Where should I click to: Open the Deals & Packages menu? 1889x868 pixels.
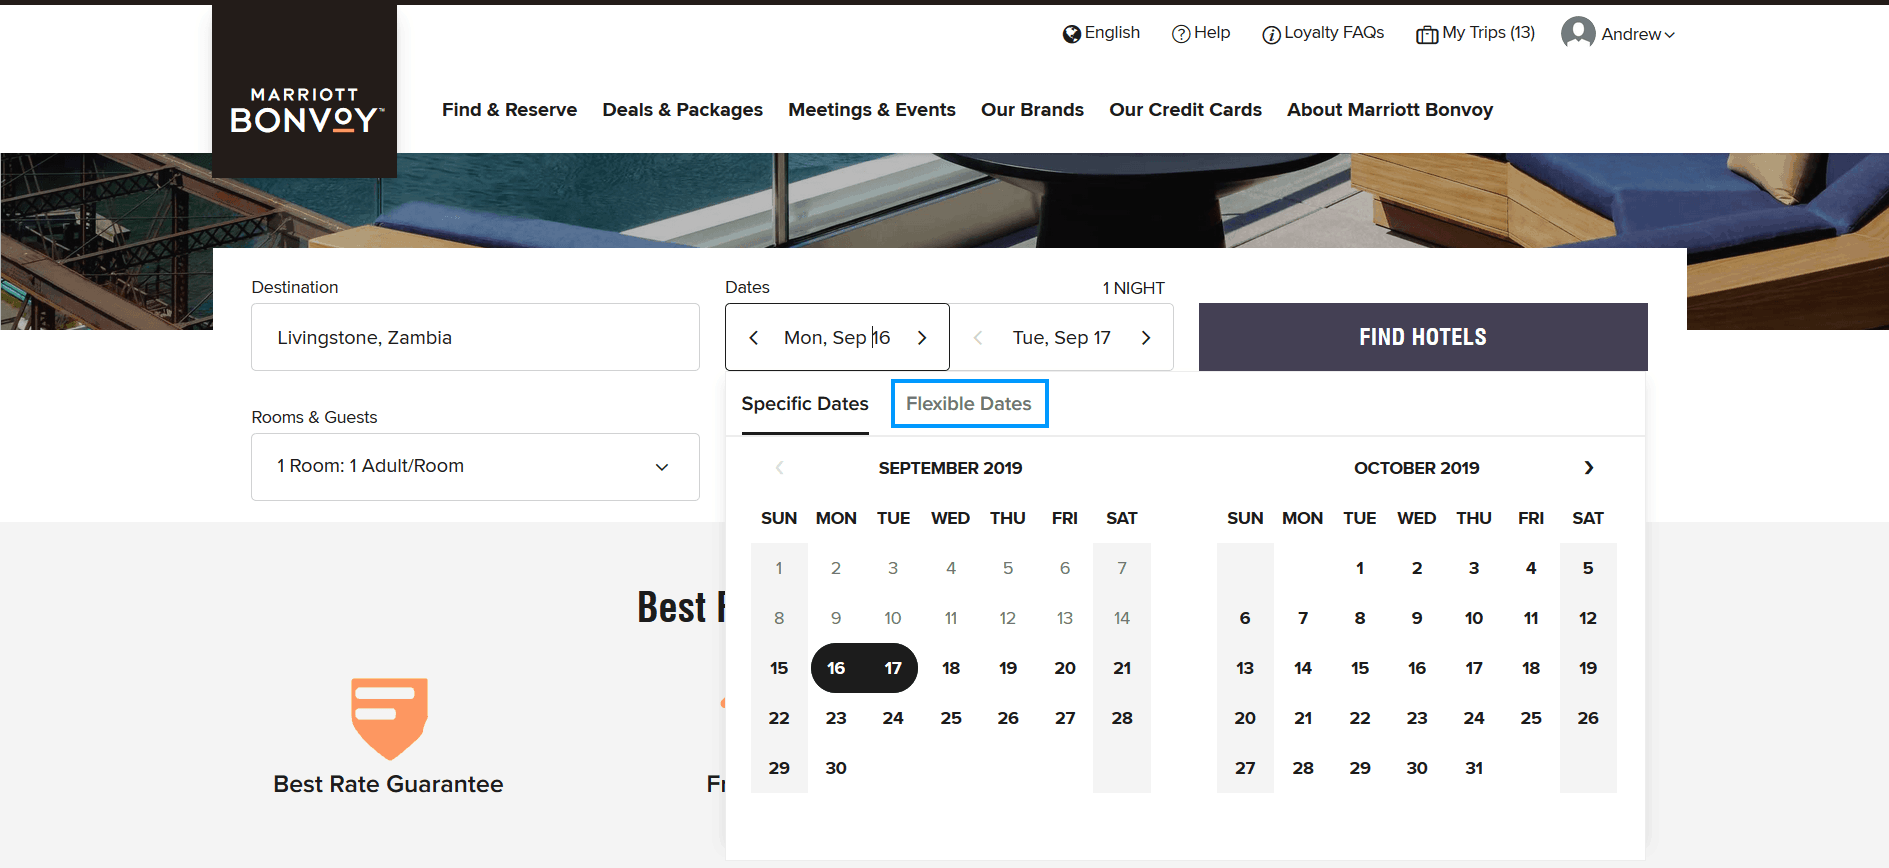(683, 110)
